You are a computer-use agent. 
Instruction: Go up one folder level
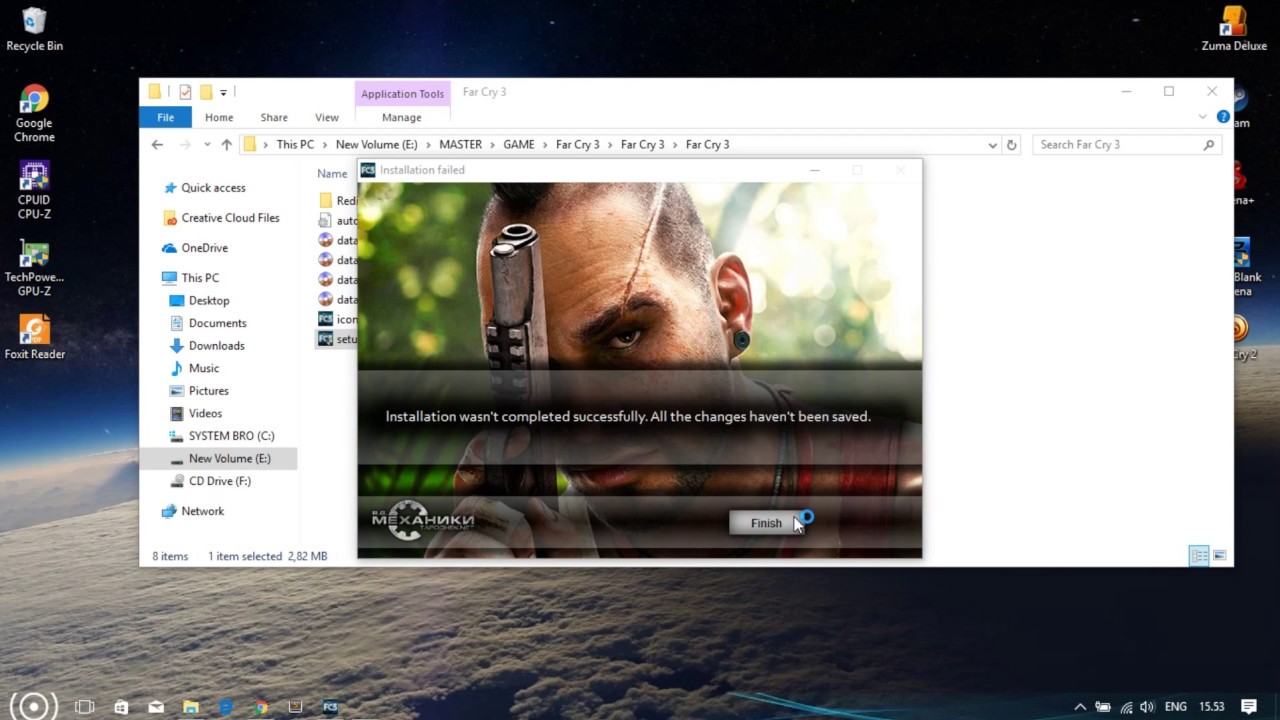click(227, 145)
